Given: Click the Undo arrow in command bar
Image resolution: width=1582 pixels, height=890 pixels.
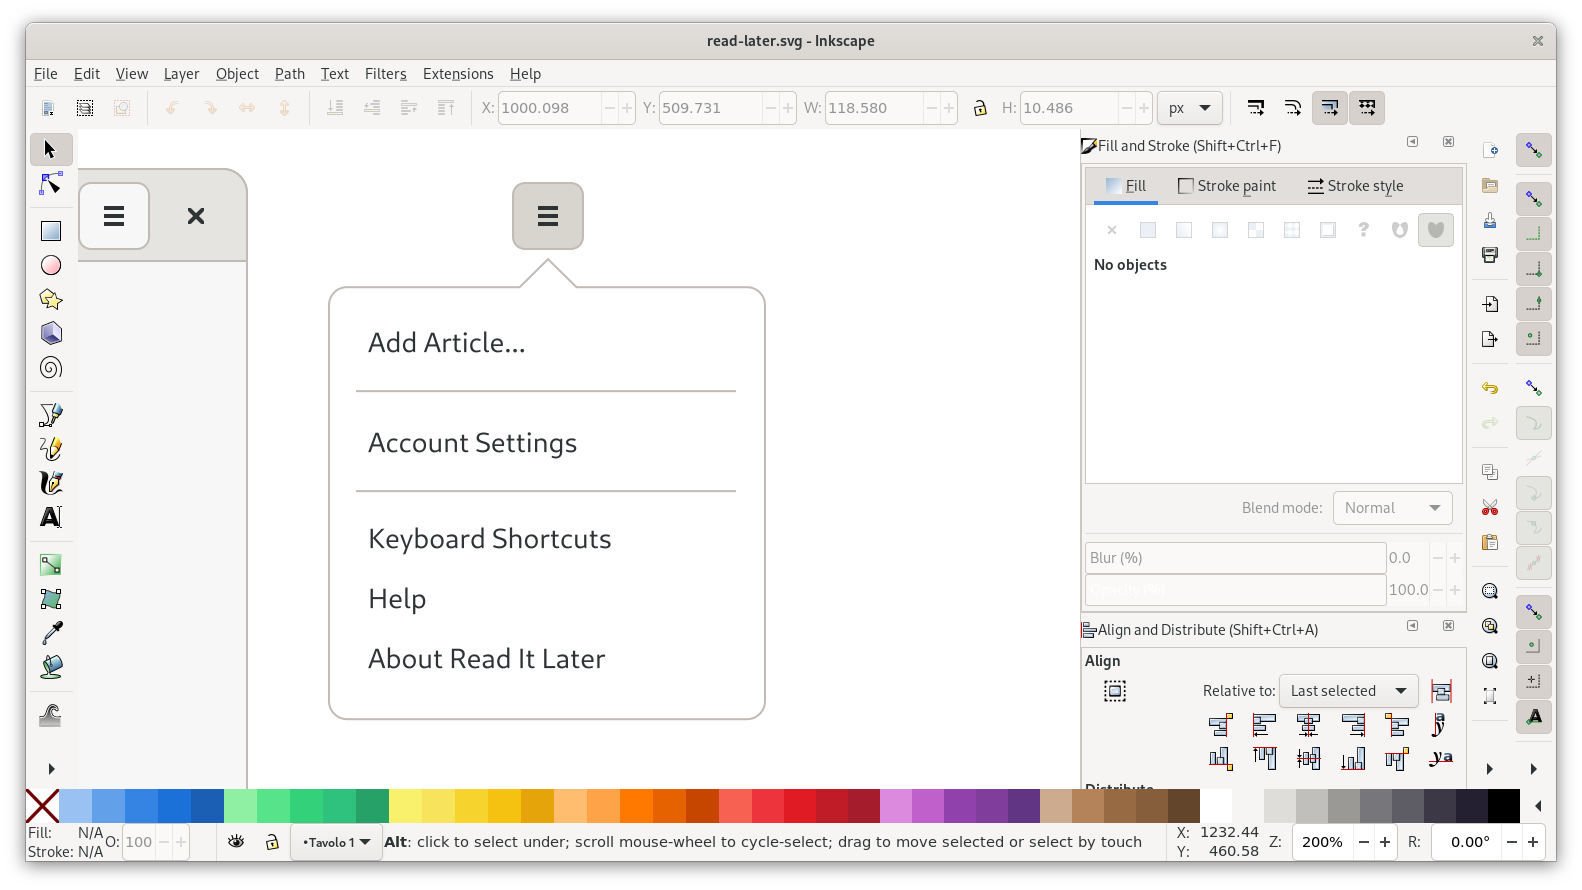Looking at the screenshot, I should [x=1490, y=388].
